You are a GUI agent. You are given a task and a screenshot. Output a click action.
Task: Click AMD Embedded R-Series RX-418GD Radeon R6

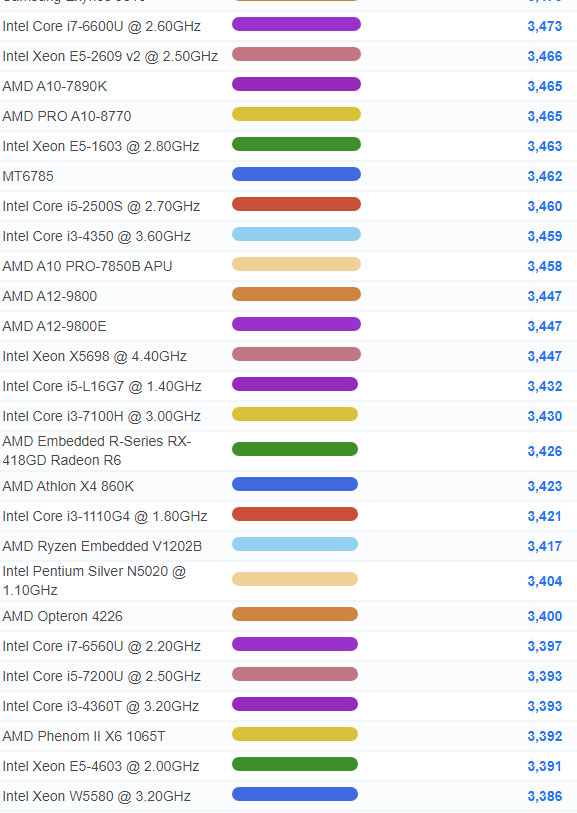click(x=97, y=451)
